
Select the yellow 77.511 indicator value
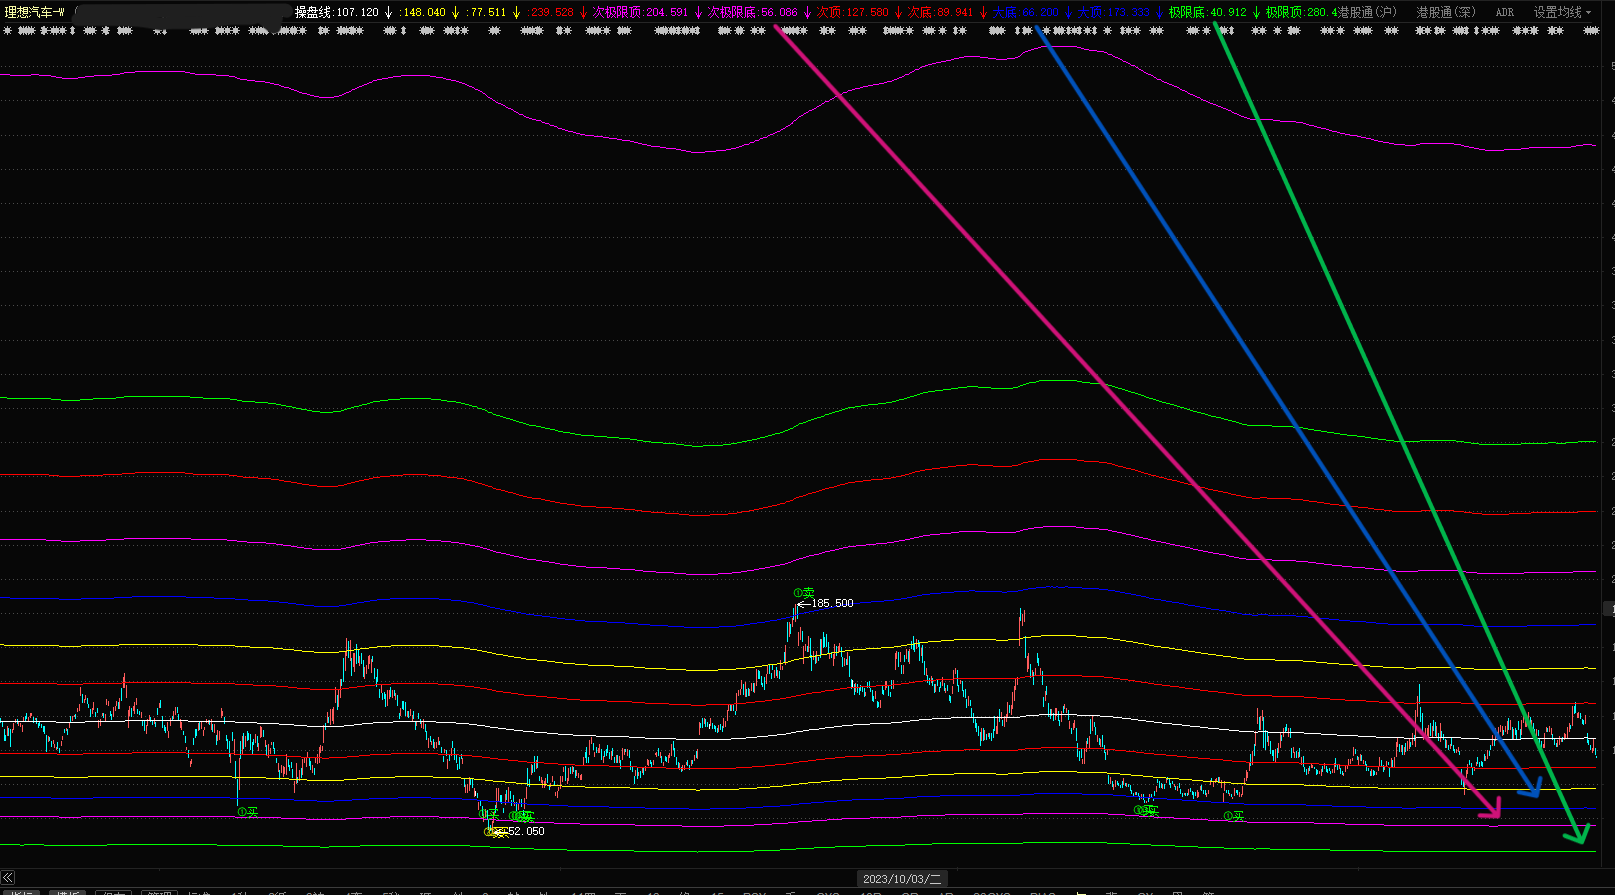click(487, 12)
